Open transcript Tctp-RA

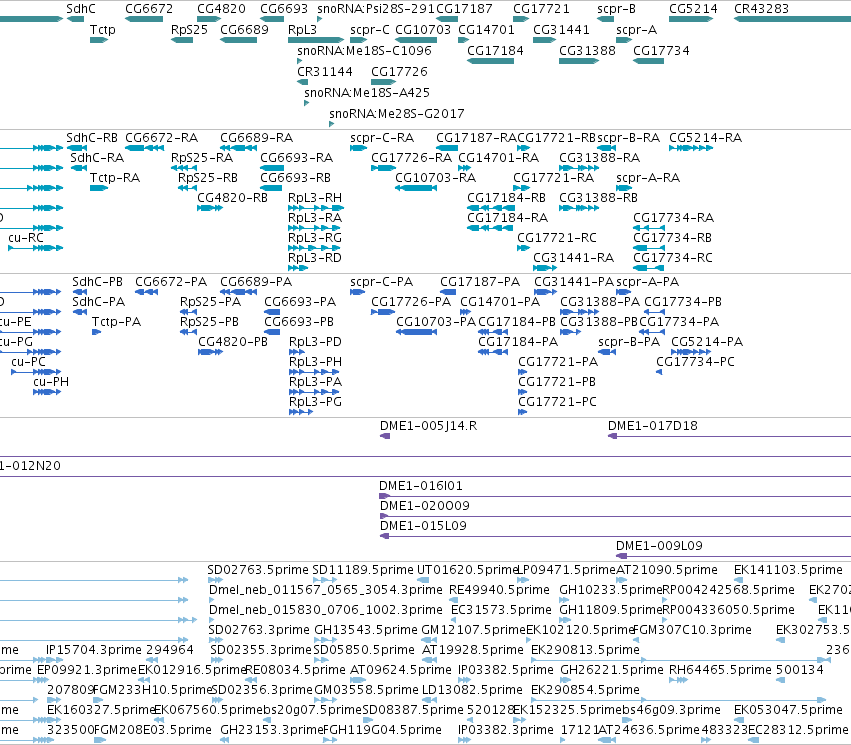(x=115, y=178)
